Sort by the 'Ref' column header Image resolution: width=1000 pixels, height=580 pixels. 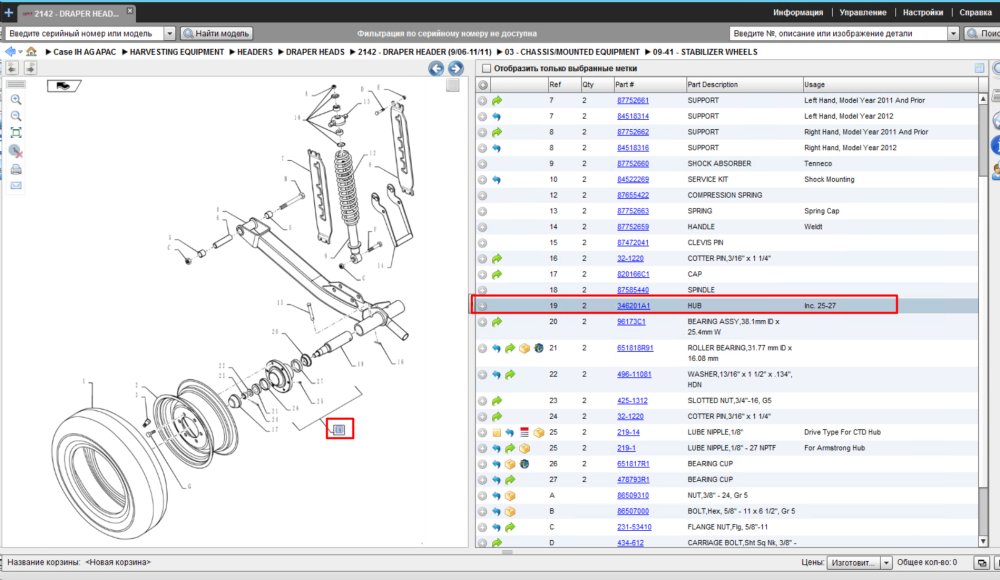click(x=563, y=84)
